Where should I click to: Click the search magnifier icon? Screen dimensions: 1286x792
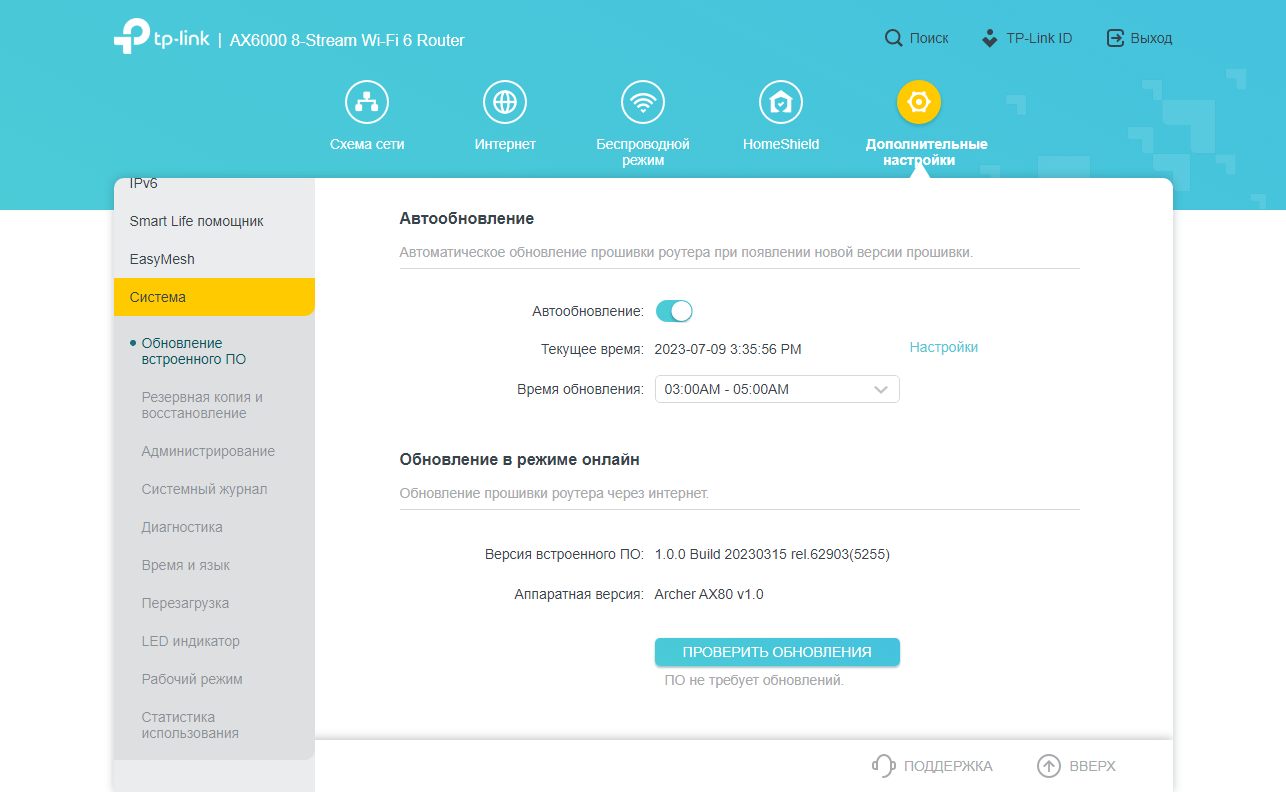(x=894, y=38)
